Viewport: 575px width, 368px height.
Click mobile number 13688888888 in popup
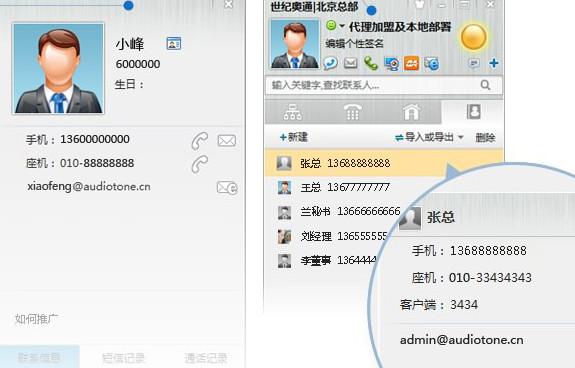pos(488,251)
